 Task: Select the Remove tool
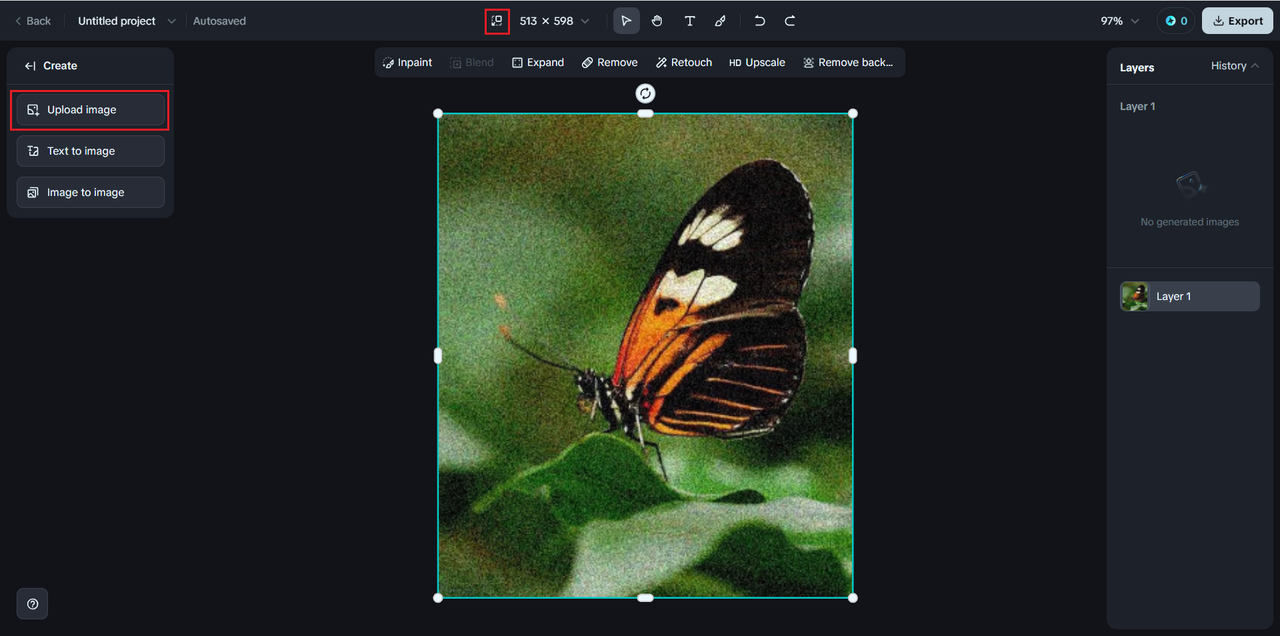[609, 62]
